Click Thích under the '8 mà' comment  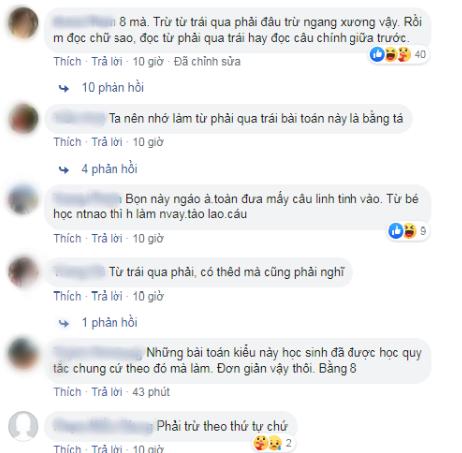pyautogui.click(x=68, y=62)
